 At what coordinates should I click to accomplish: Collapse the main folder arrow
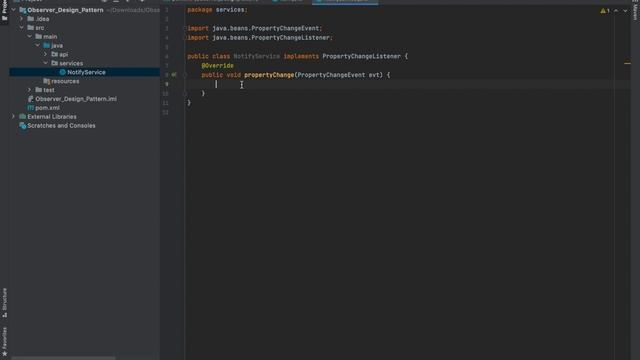point(30,36)
